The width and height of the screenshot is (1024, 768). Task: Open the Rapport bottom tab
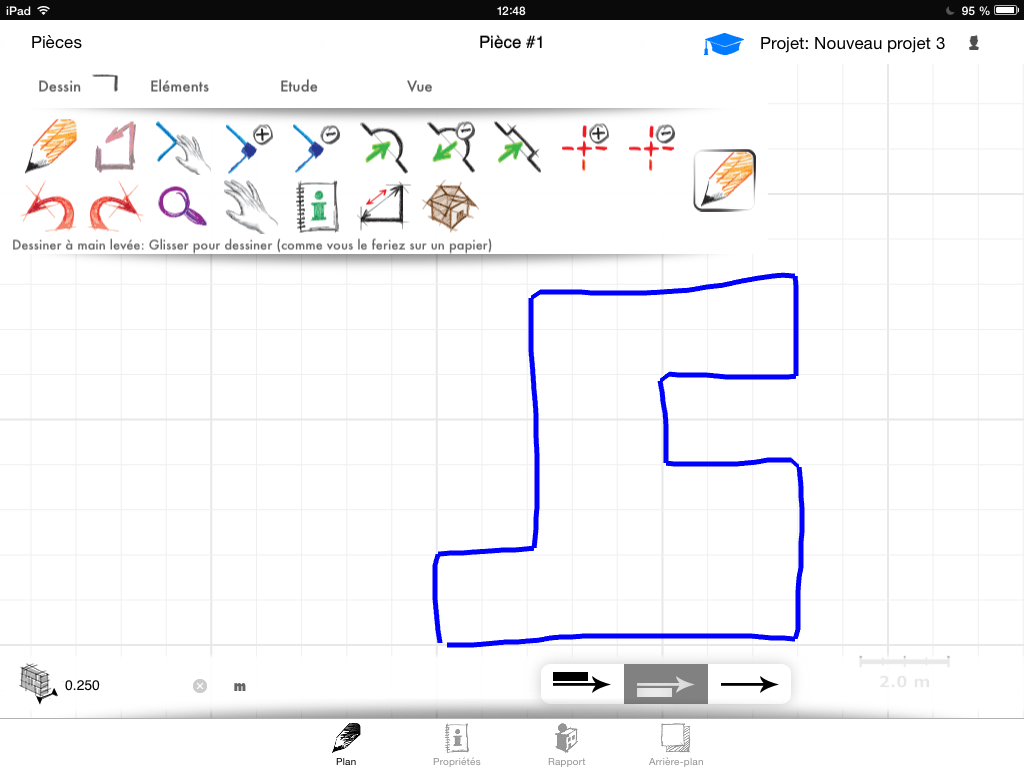[566, 744]
